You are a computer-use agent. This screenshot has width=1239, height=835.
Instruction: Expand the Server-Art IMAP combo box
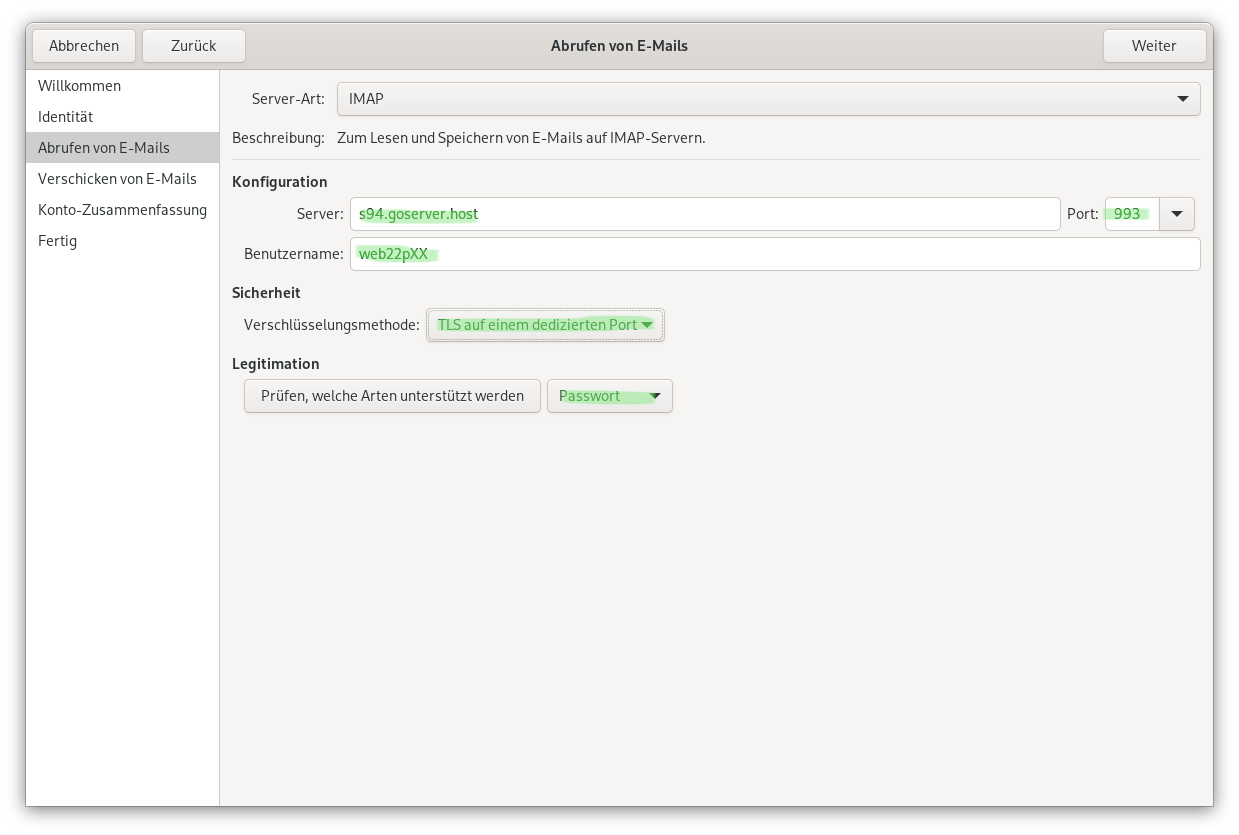767,99
